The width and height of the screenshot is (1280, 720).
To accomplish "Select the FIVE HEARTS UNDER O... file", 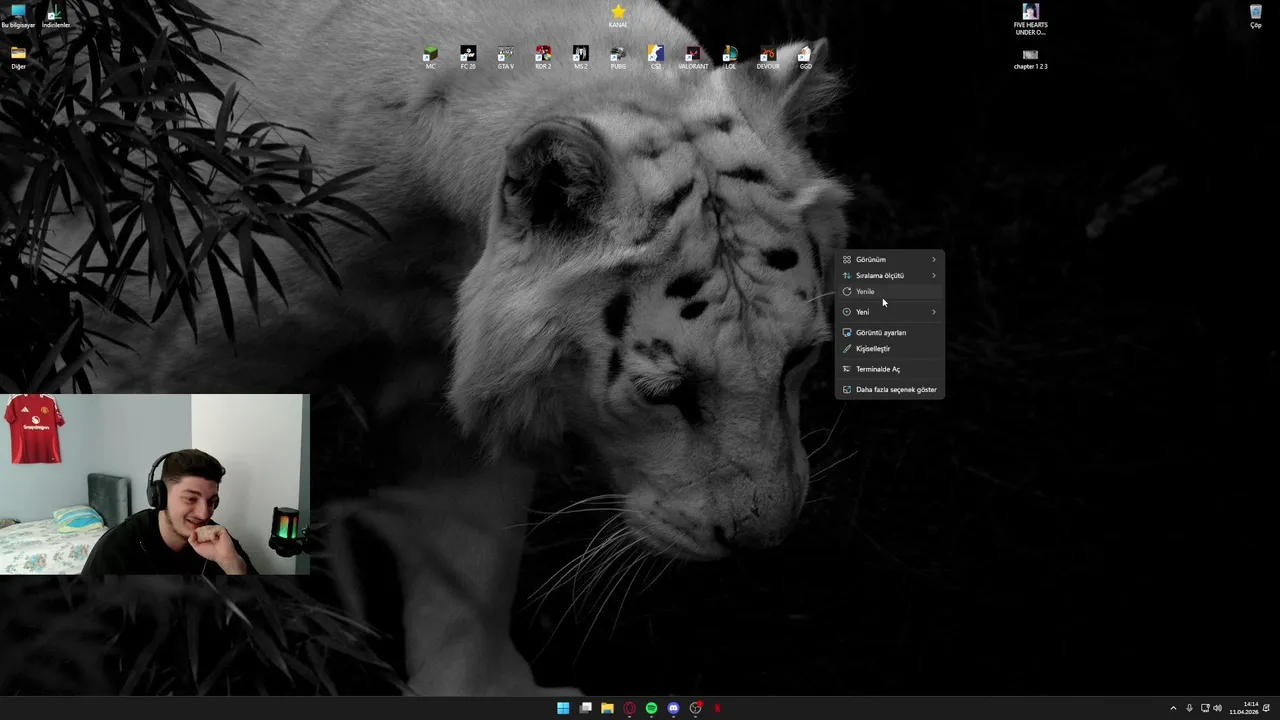I will point(1030,20).
